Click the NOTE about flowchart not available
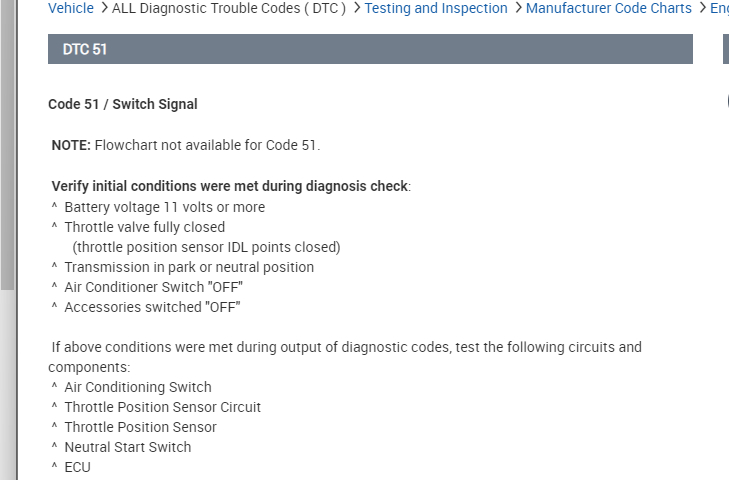This screenshot has height=480, width=729. click(x=186, y=145)
